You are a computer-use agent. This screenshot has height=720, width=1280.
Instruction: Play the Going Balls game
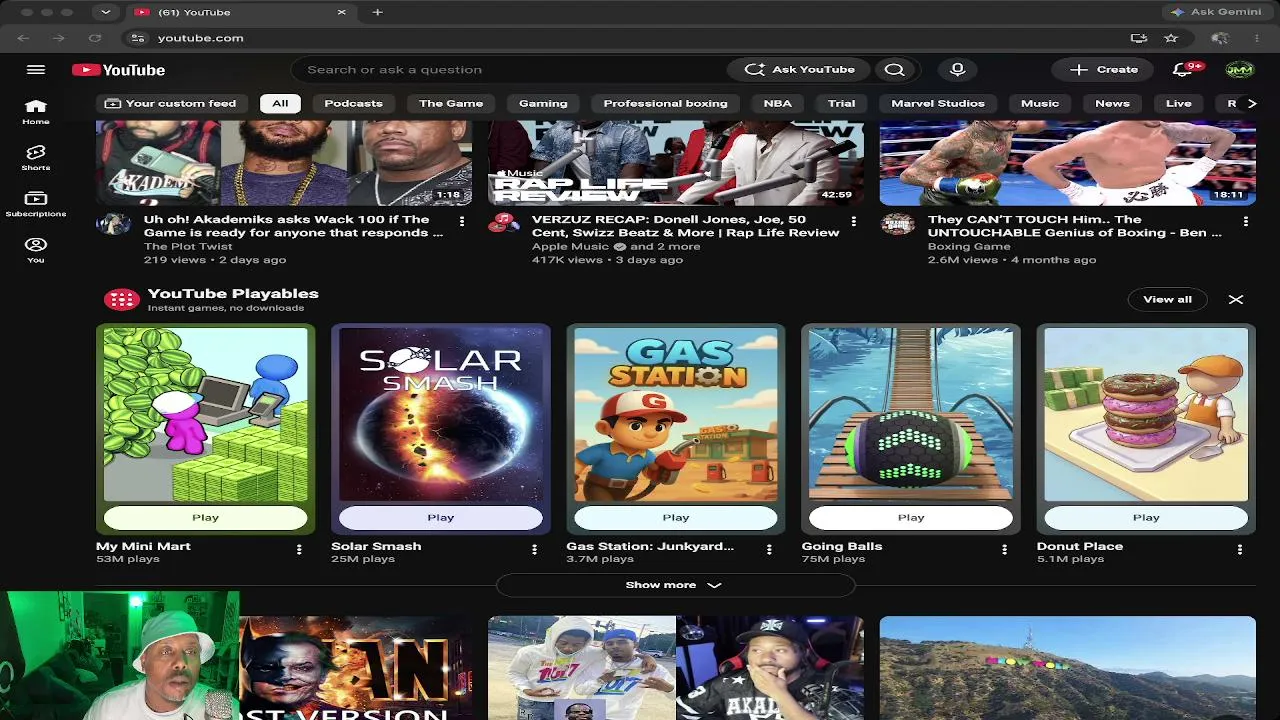[x=911, y=517]
